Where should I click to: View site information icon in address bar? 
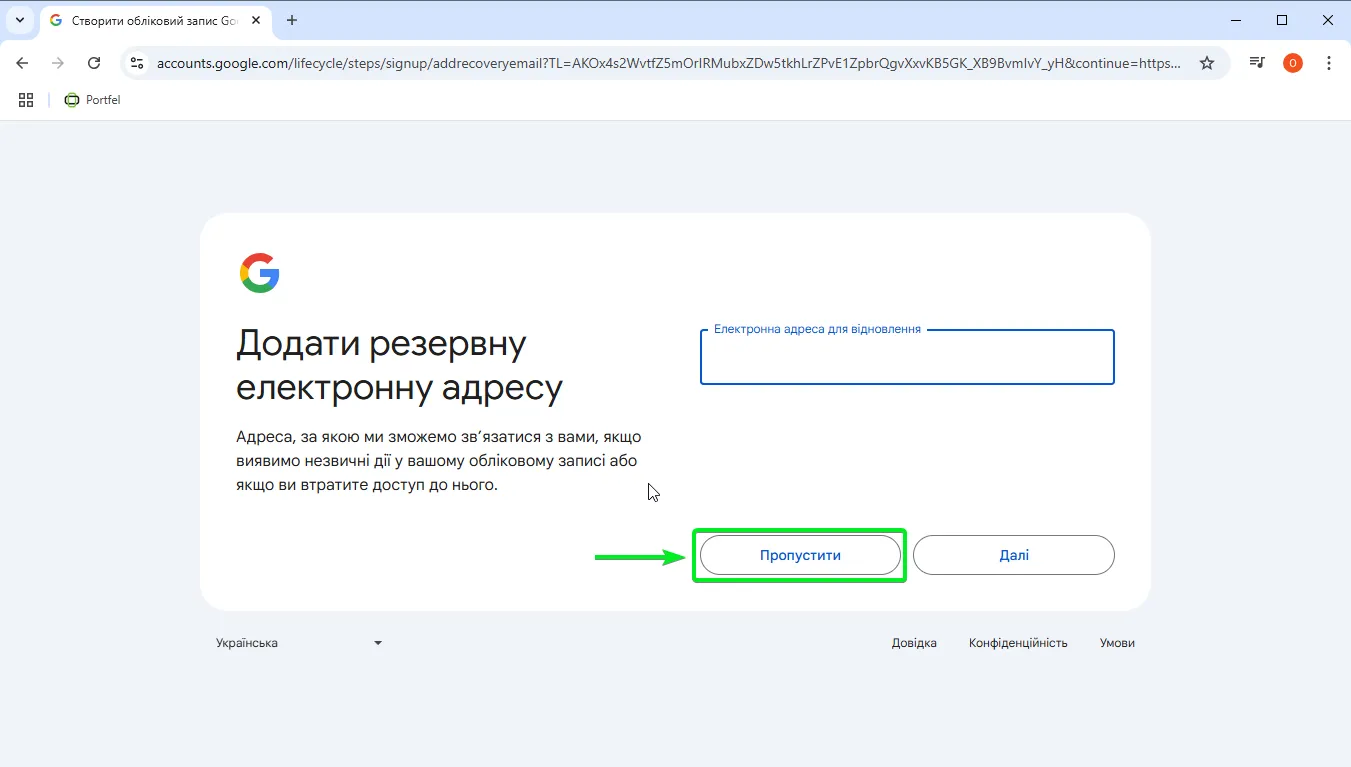(137, 63)
